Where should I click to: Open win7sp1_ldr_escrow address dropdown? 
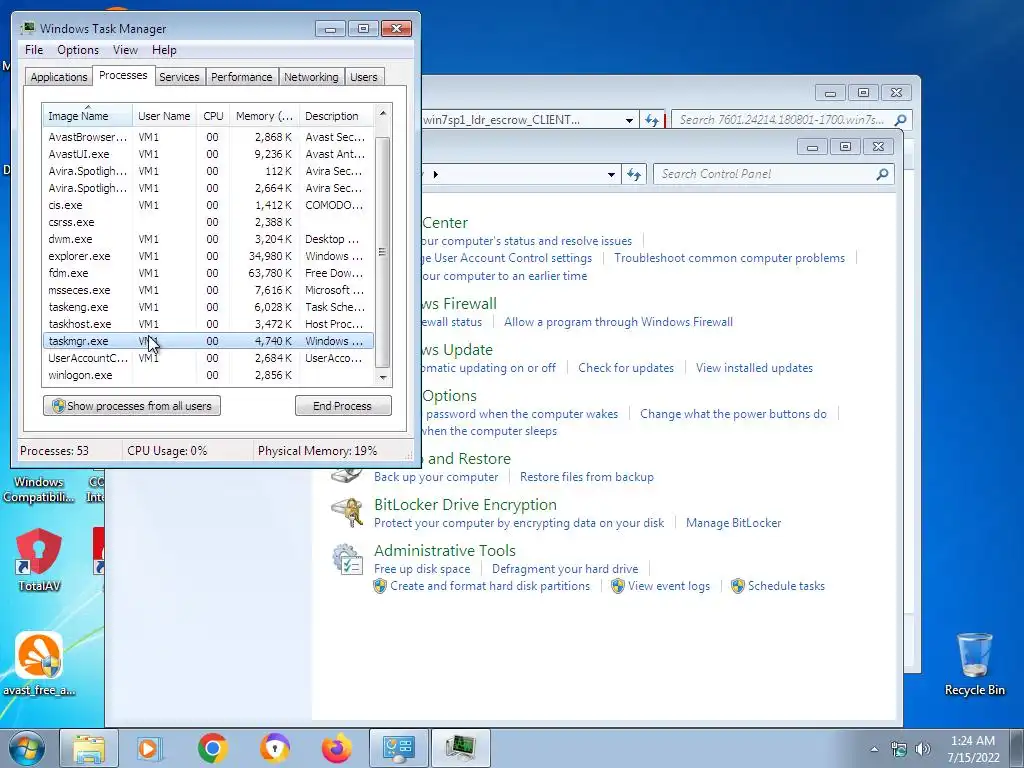[x=629, y=120]
